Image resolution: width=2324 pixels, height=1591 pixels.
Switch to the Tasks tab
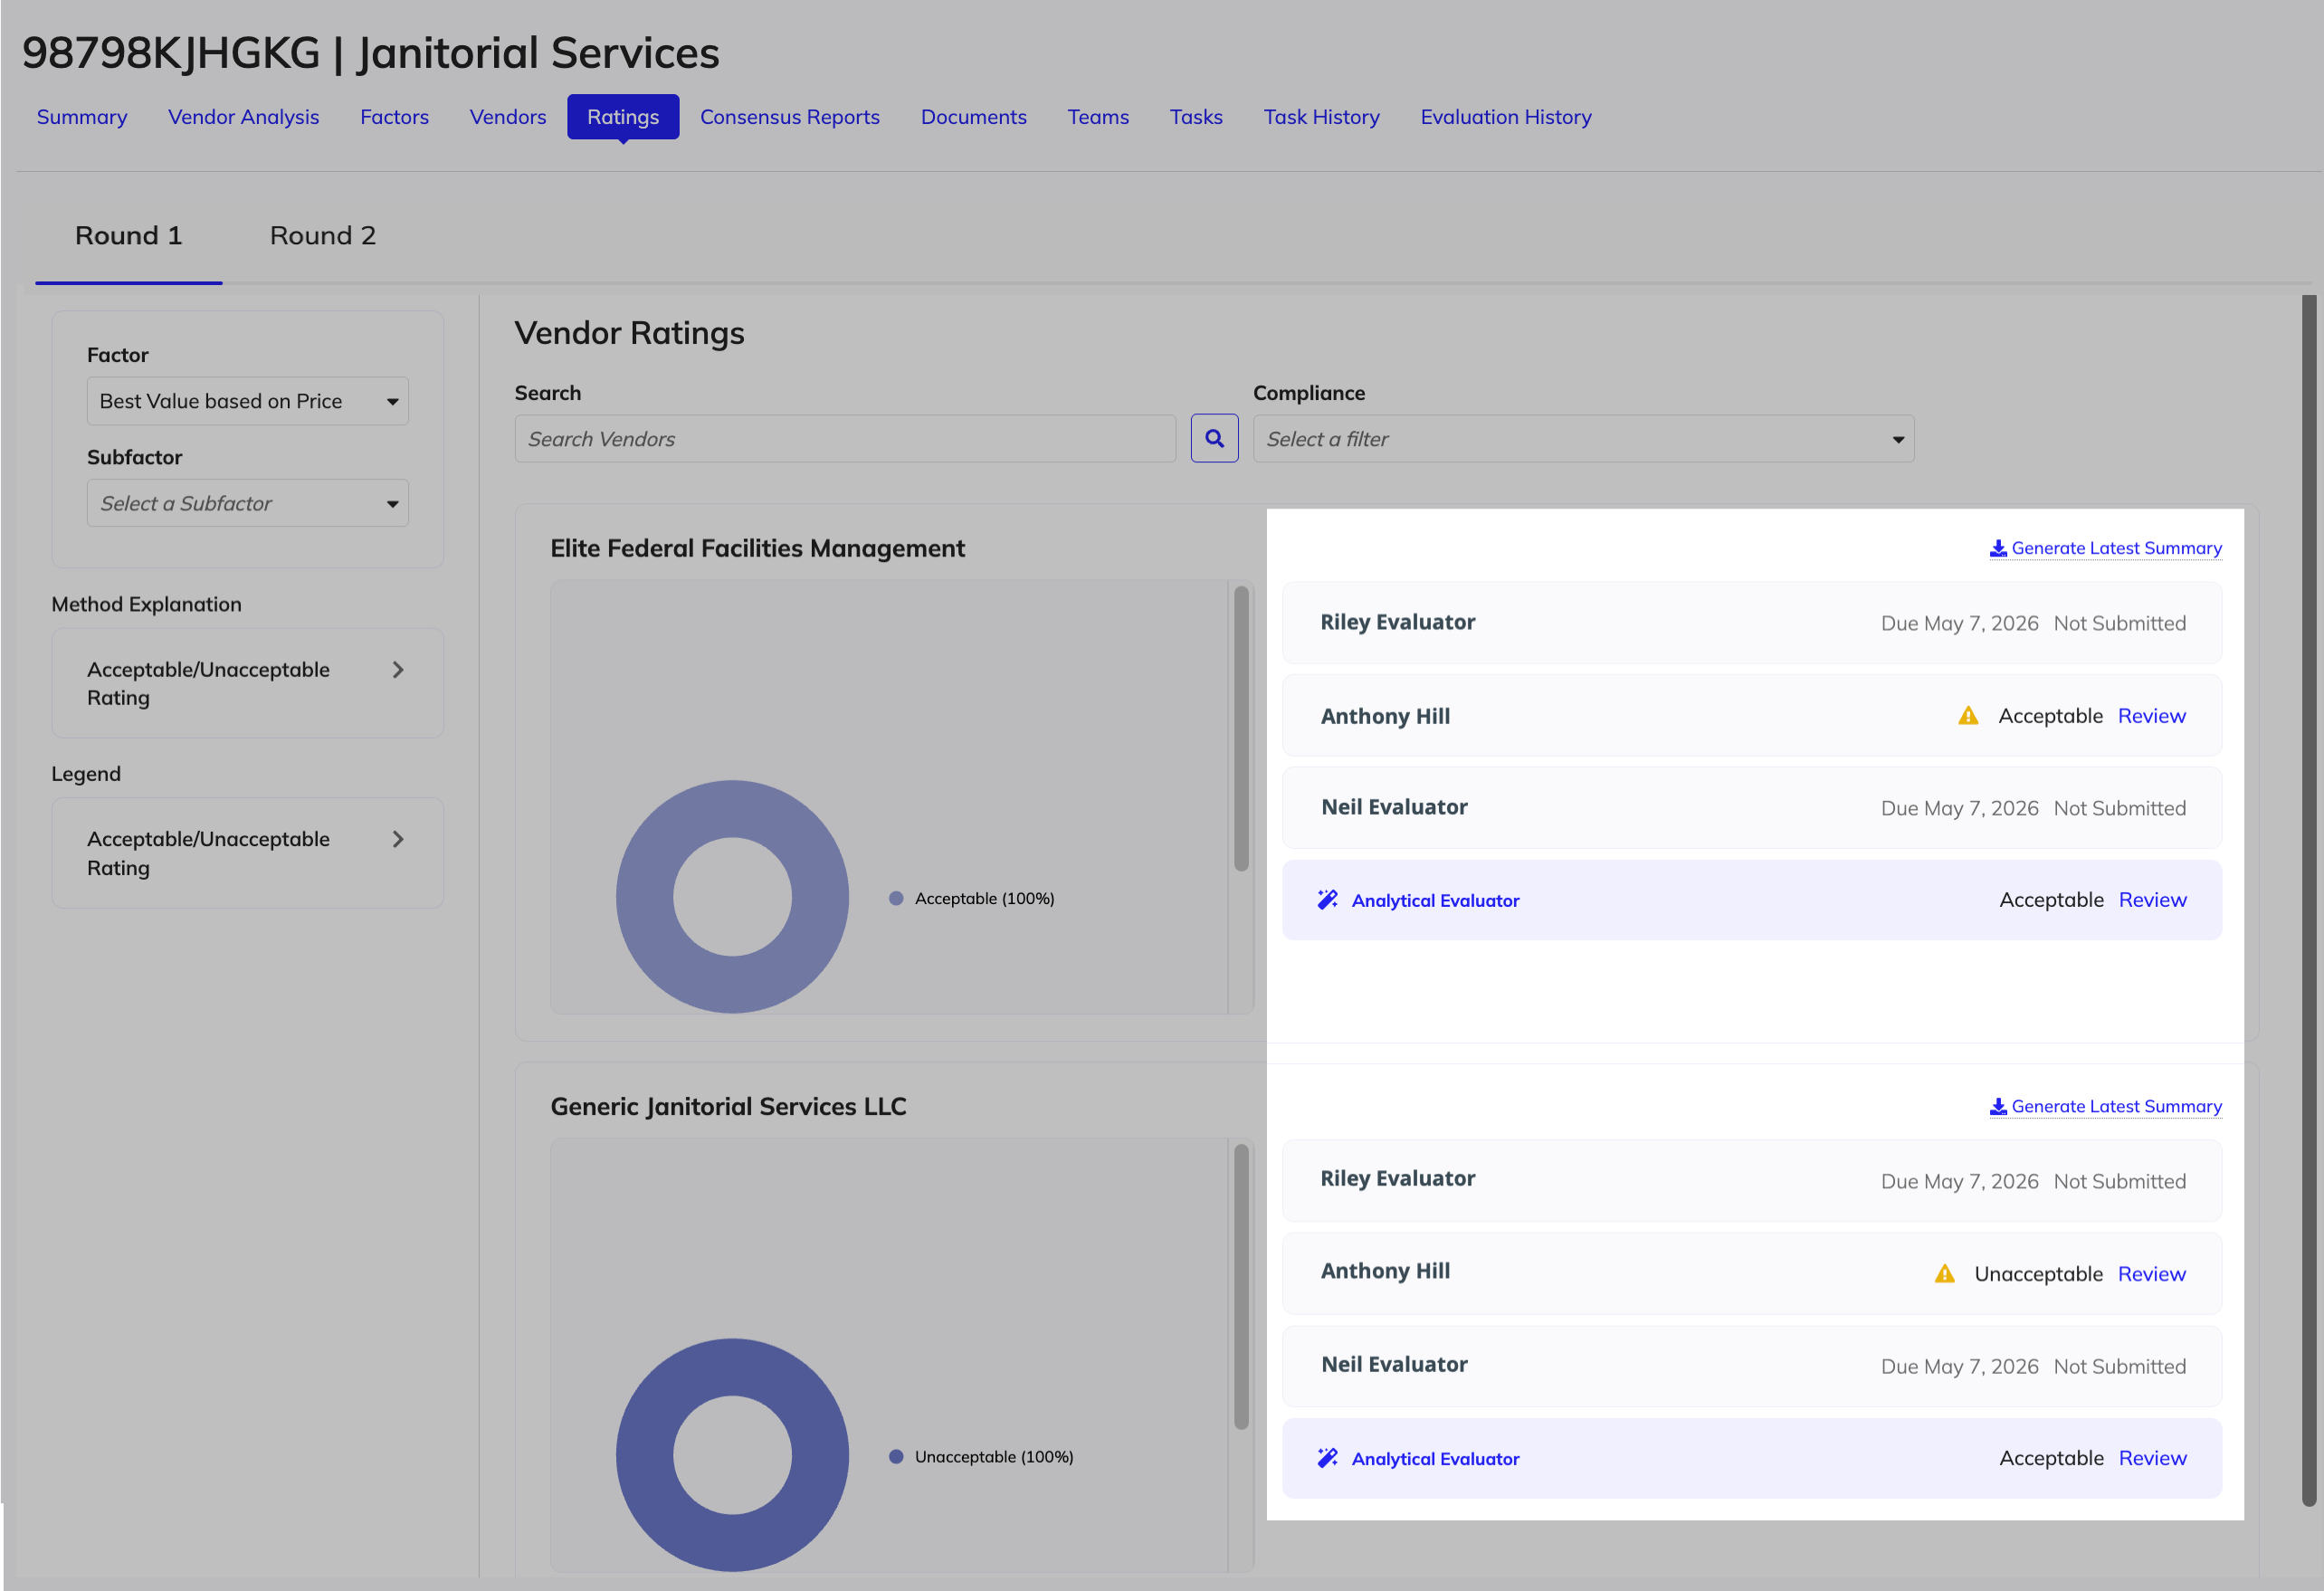point(1196,117)
